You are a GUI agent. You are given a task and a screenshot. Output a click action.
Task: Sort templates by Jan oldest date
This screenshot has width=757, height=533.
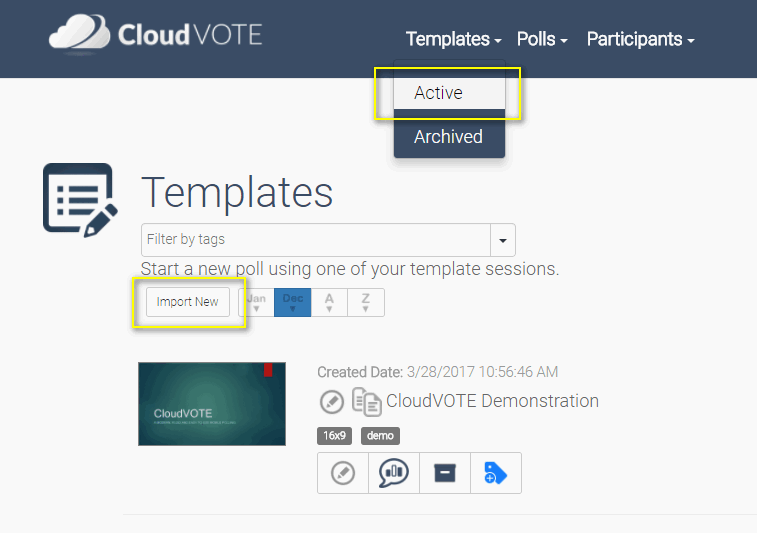tap(257, 302)
